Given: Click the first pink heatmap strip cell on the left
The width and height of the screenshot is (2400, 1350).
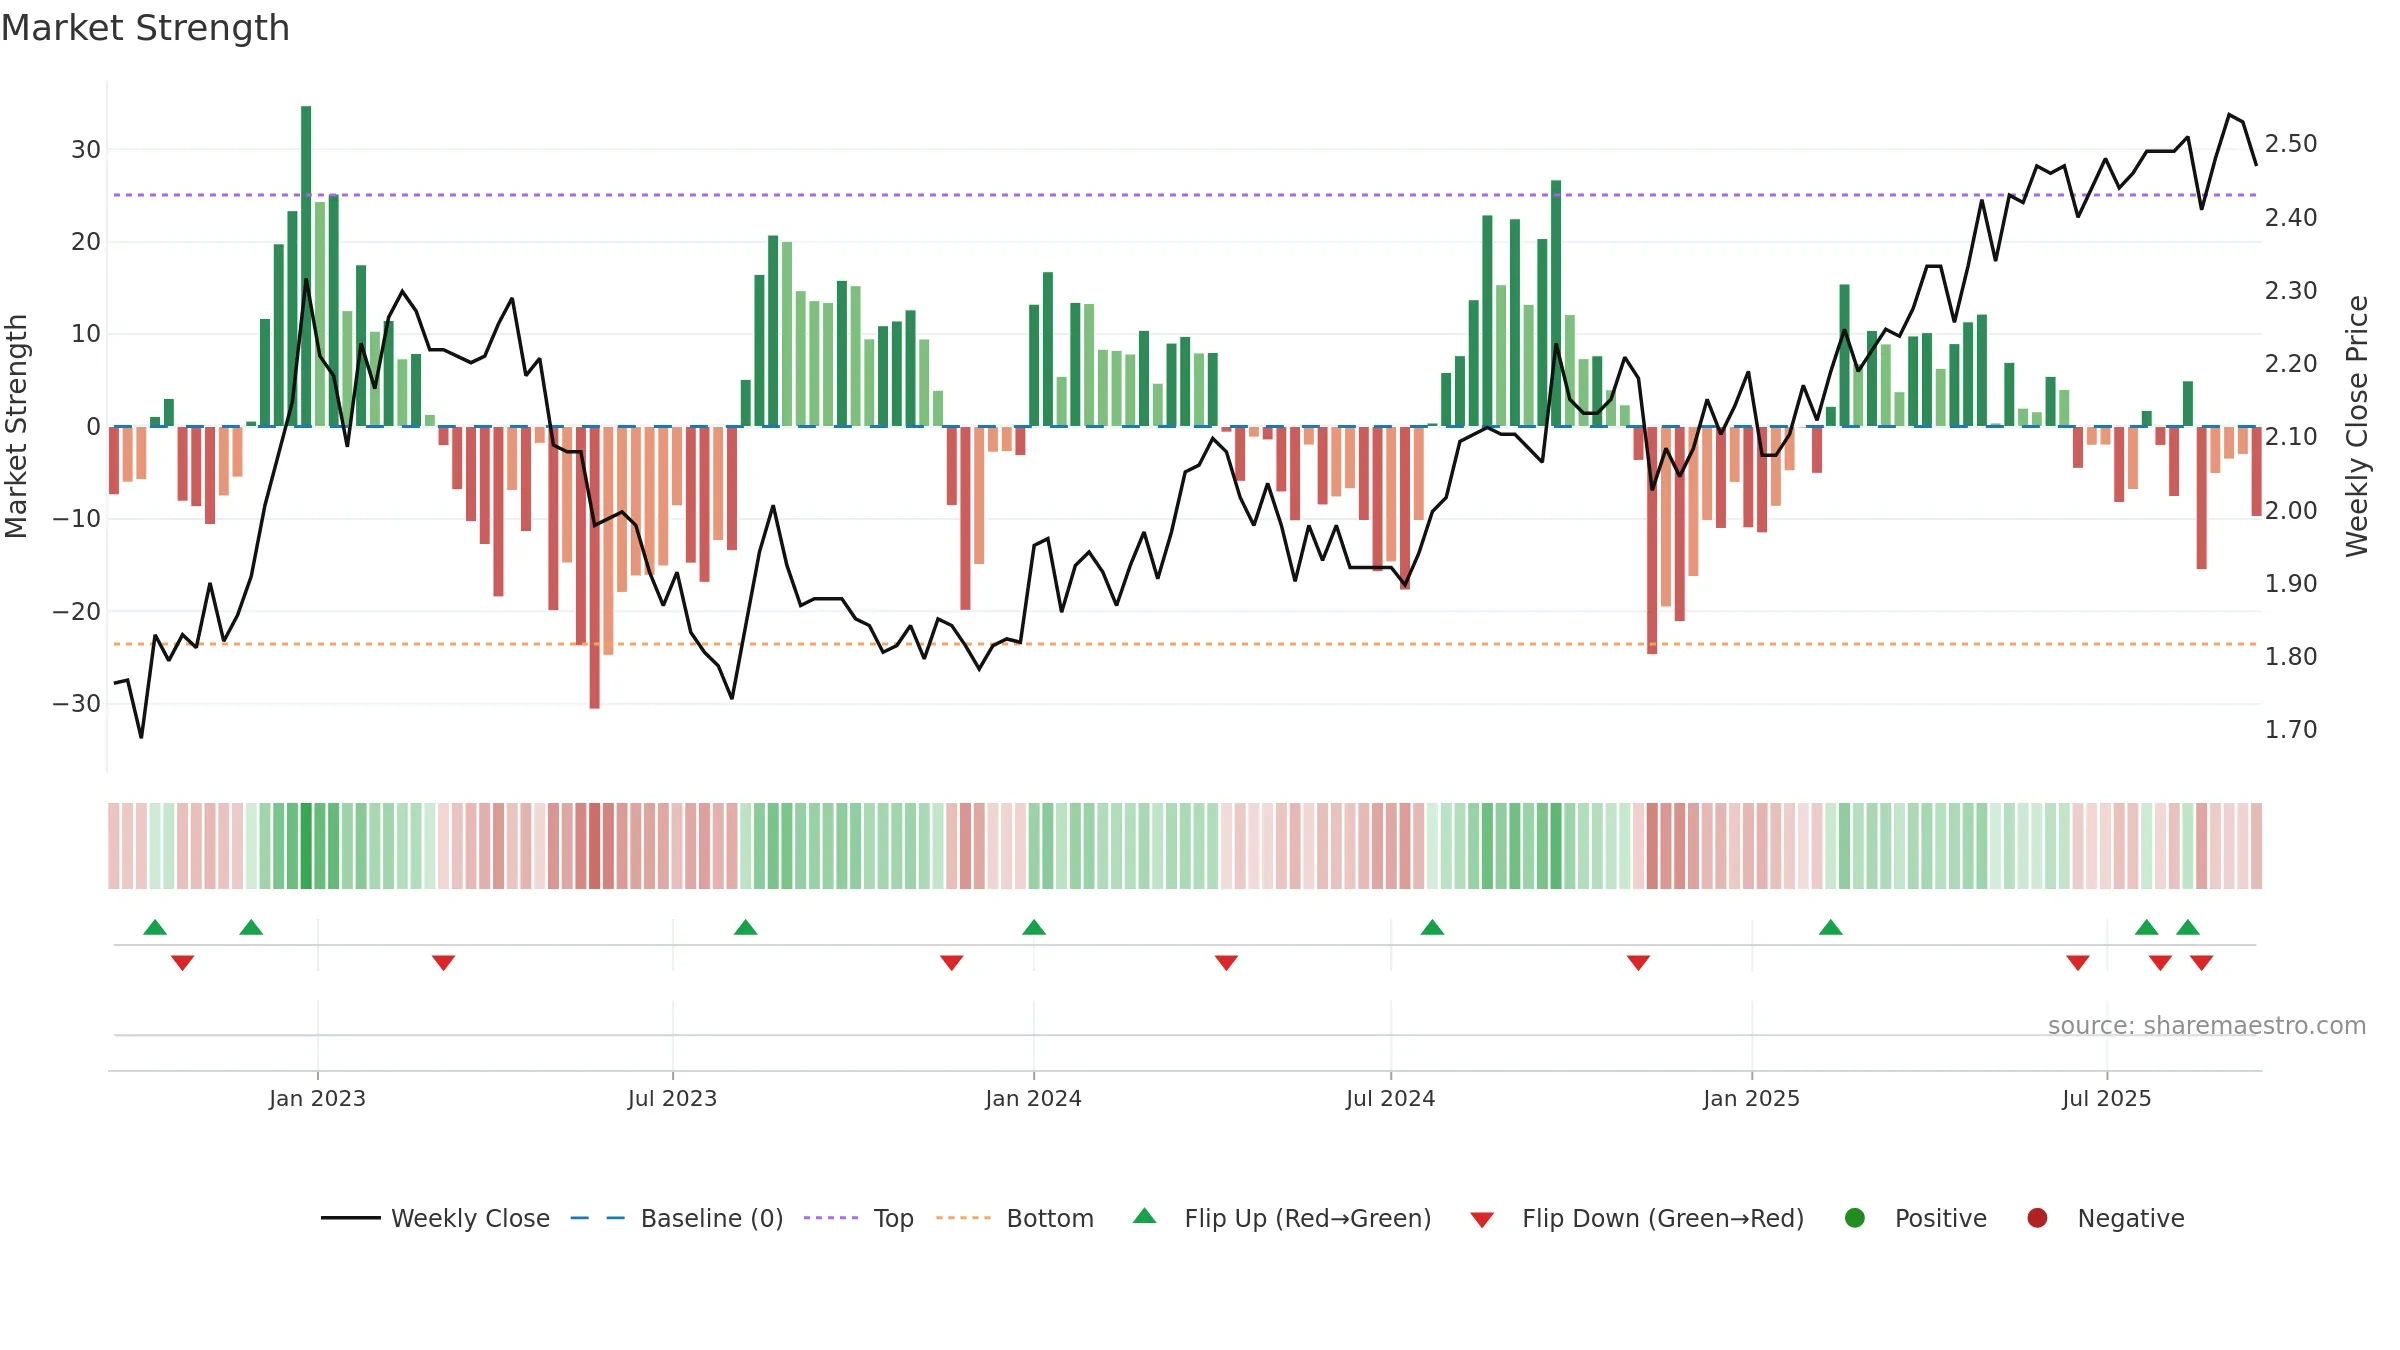Looking at the screenshot, I should pos(114,845).
